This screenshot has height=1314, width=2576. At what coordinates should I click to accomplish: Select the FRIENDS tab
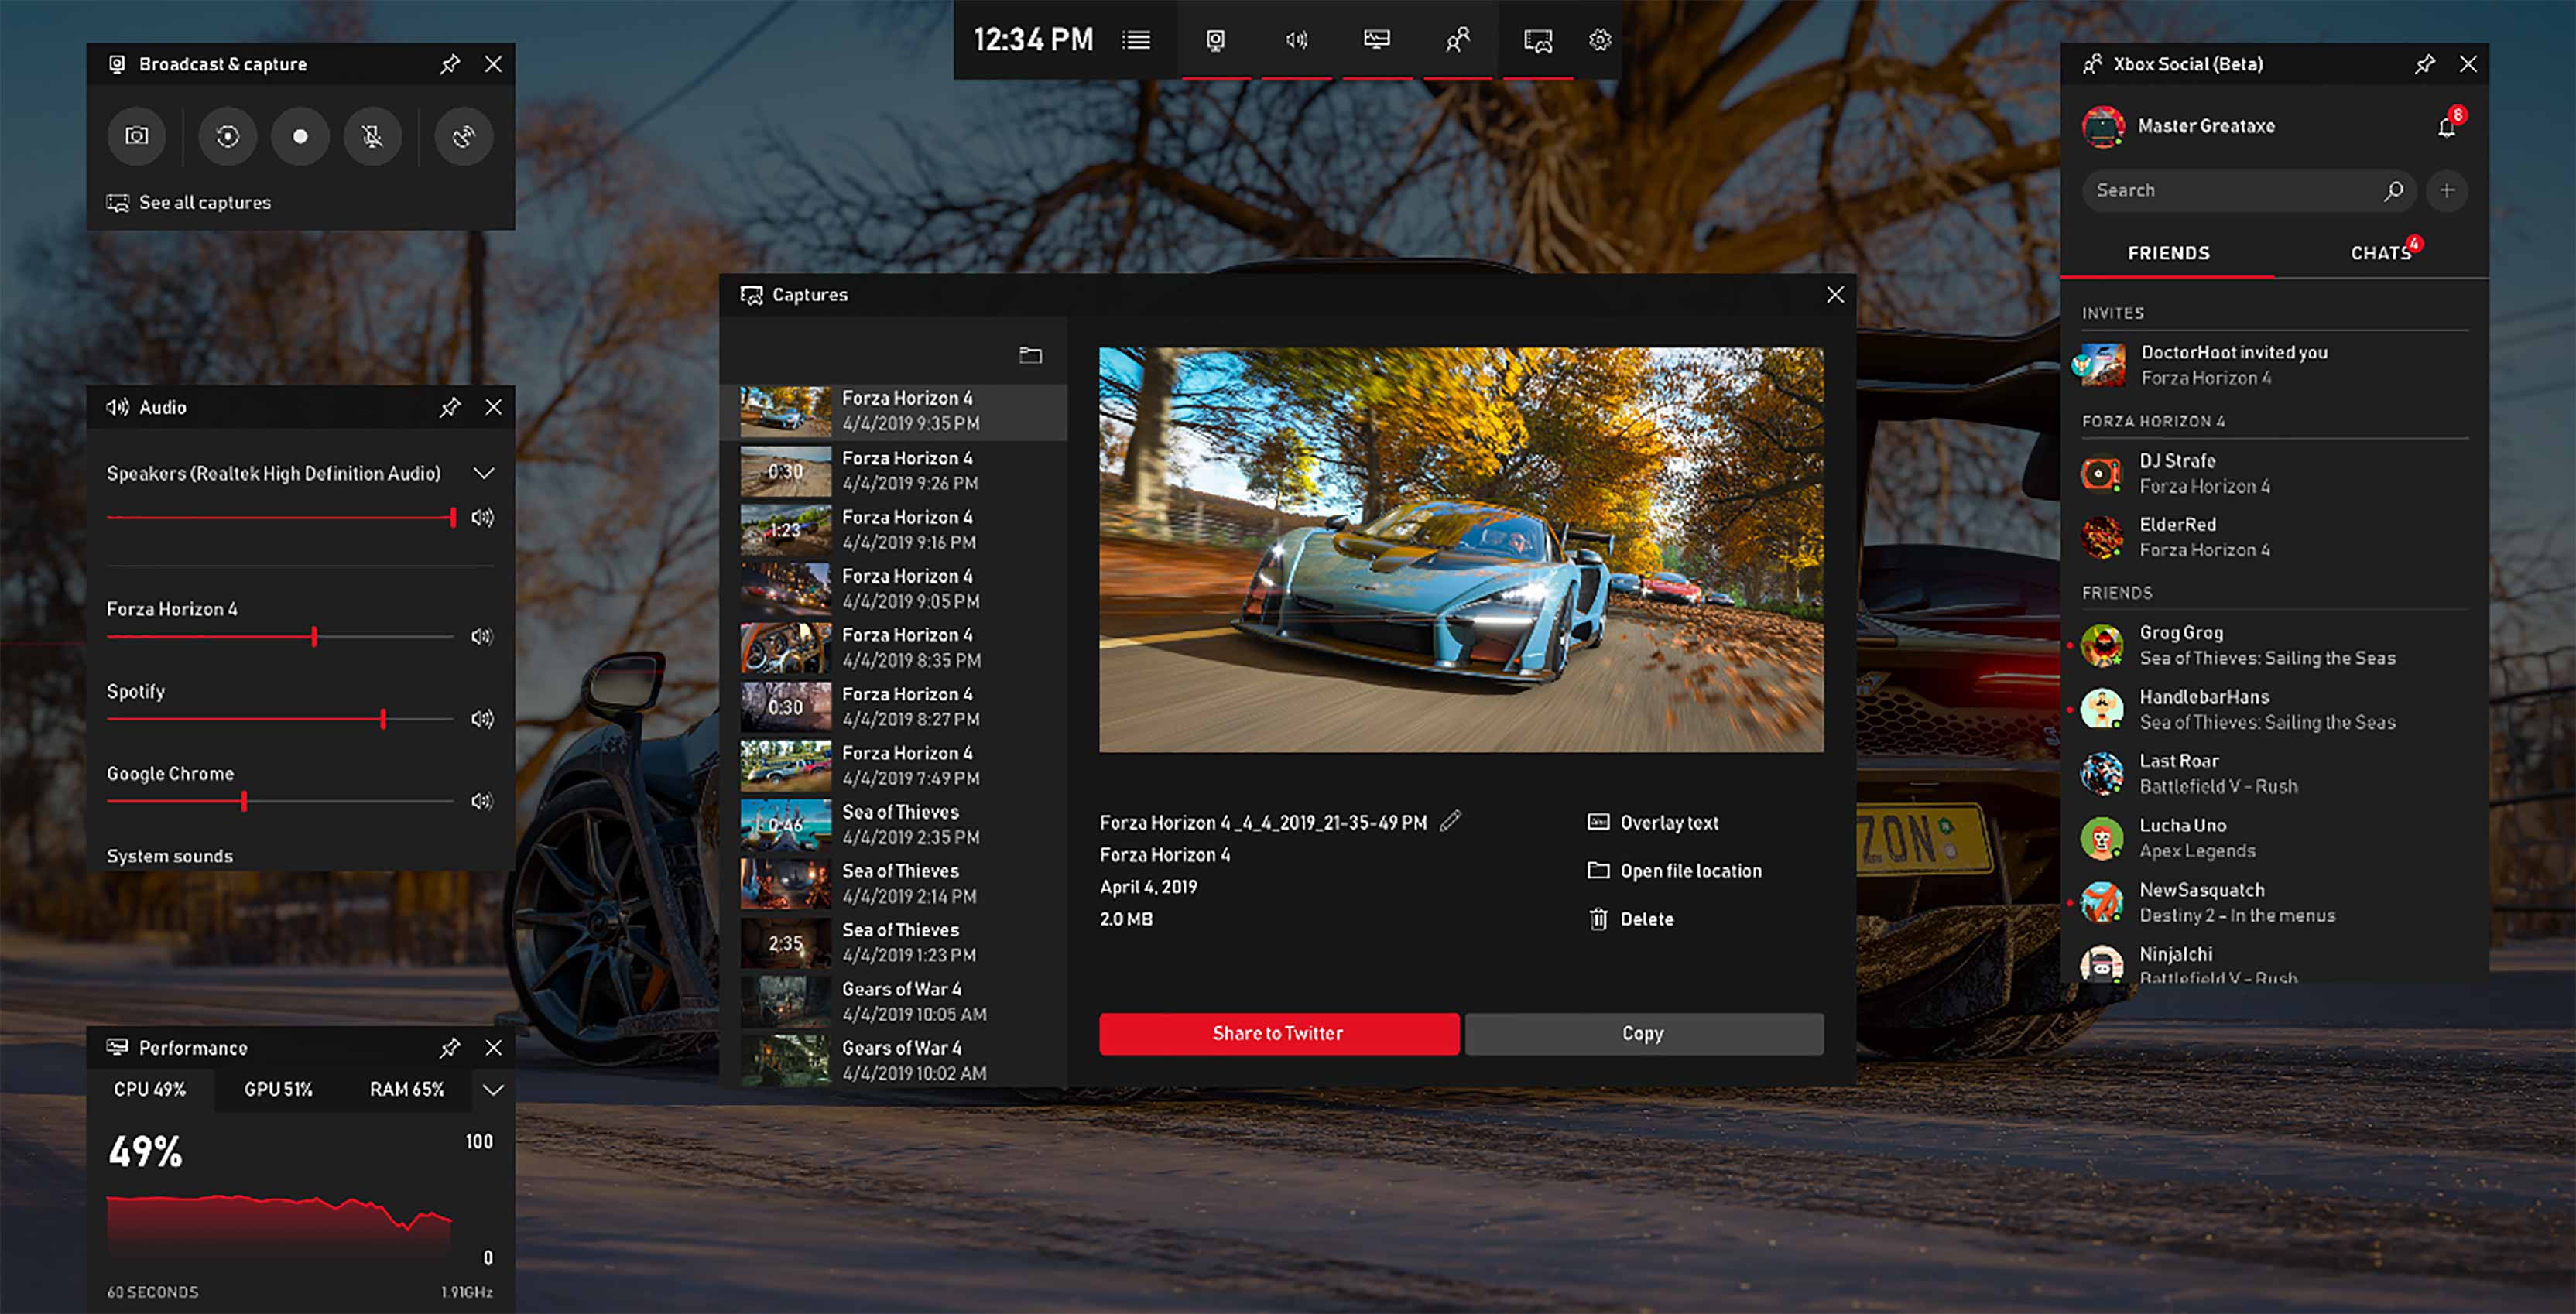pyautogui.click(x=2168, y=253)
